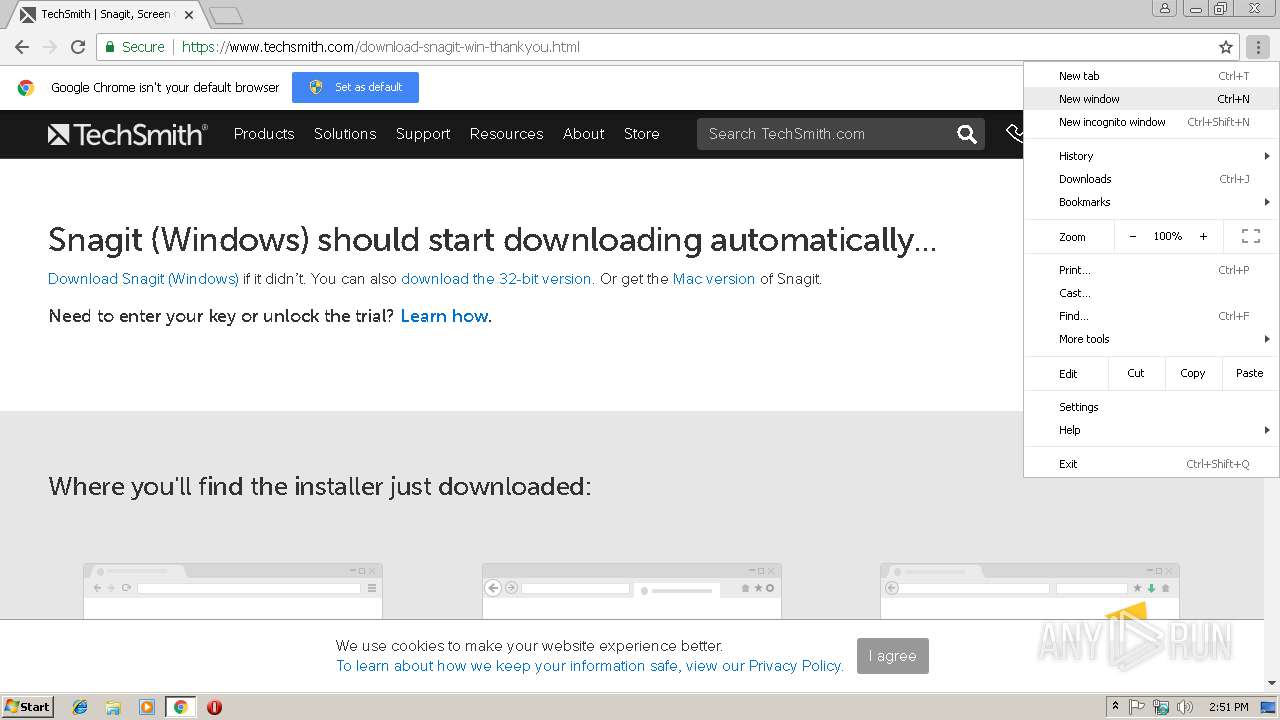Choose Cast from the menu
This screenshot has height=720, width=1280.
(1151, 293)
